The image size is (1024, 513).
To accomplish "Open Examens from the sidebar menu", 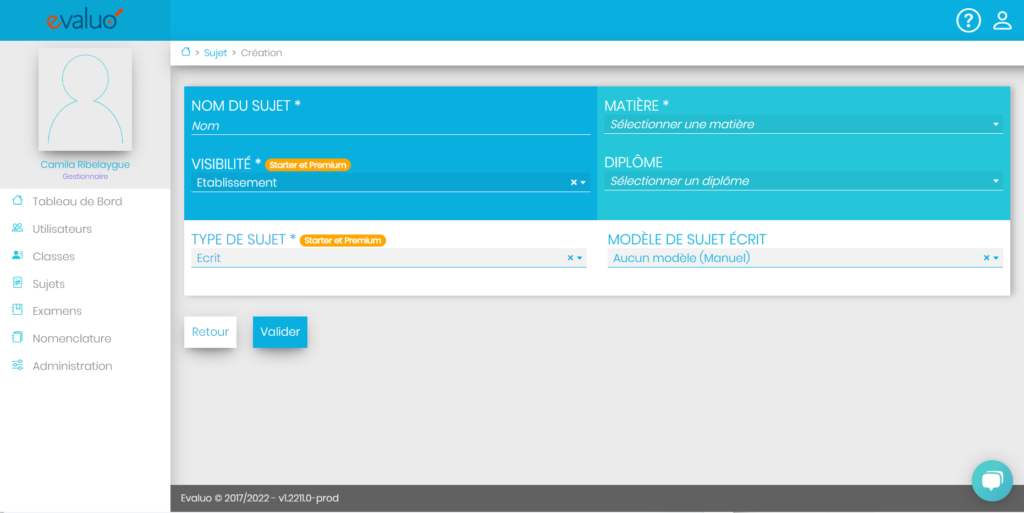I will tap(56, 311).
